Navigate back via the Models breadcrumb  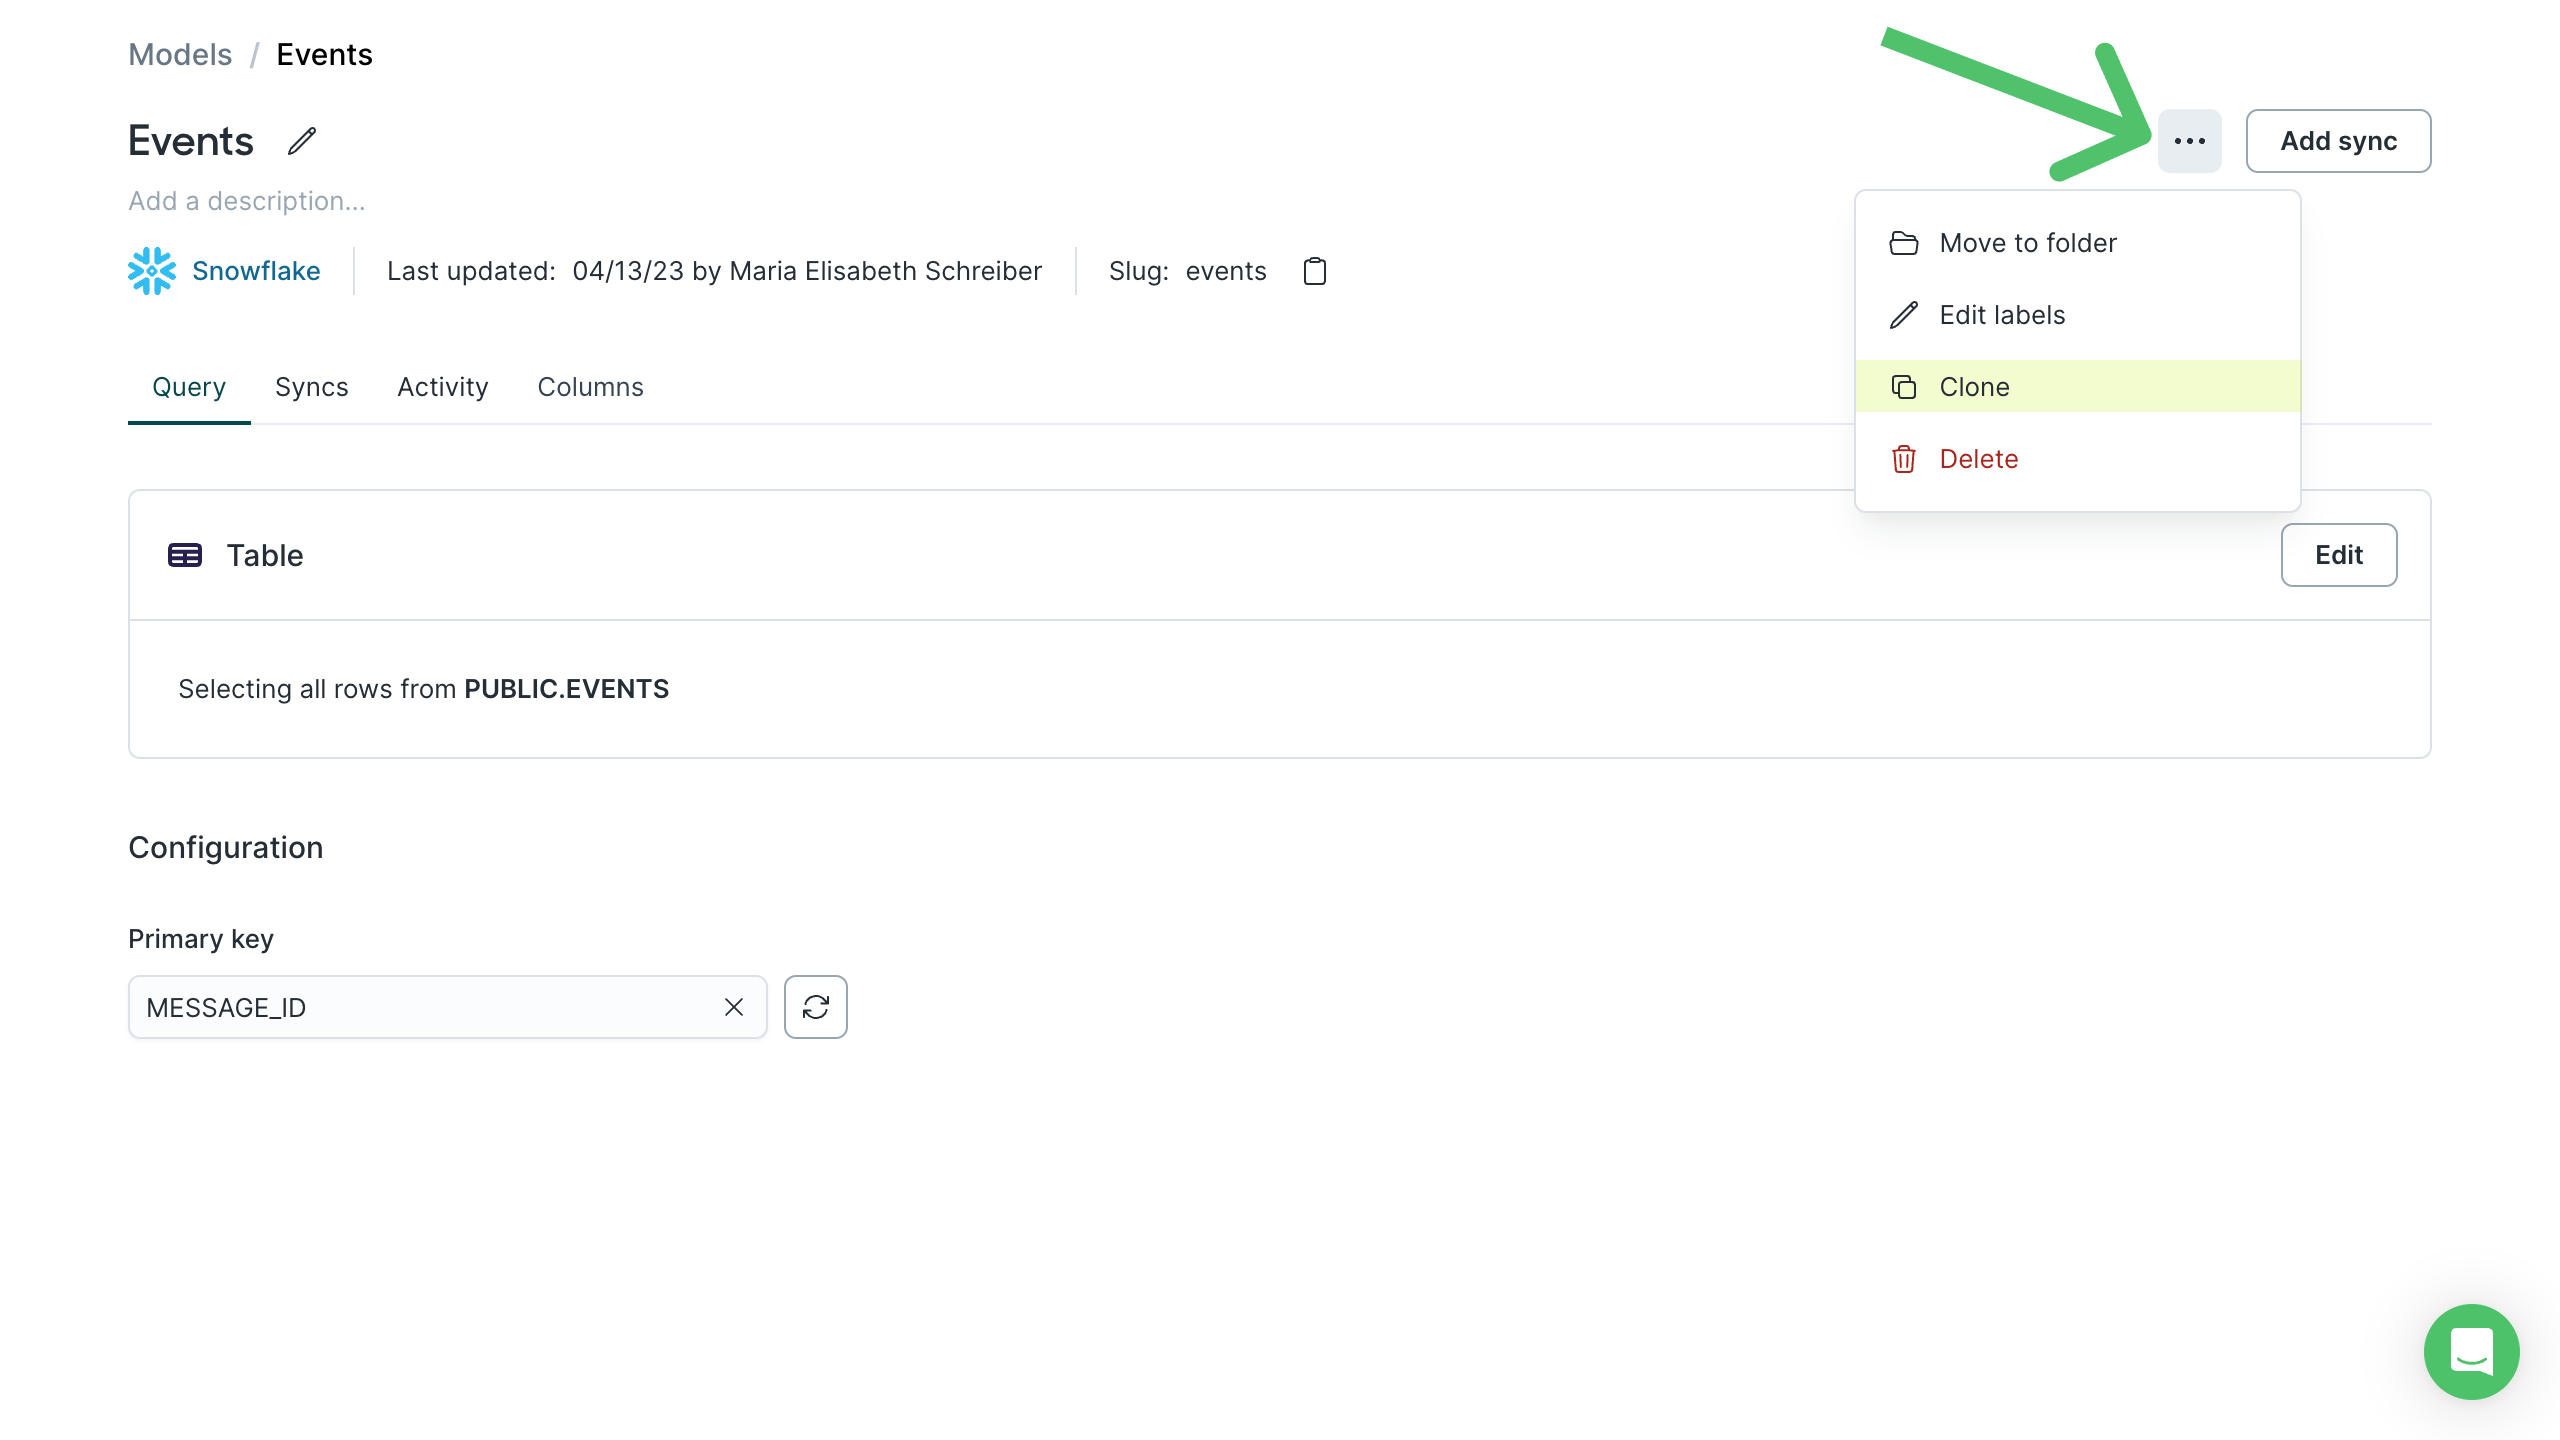point(180,54)
